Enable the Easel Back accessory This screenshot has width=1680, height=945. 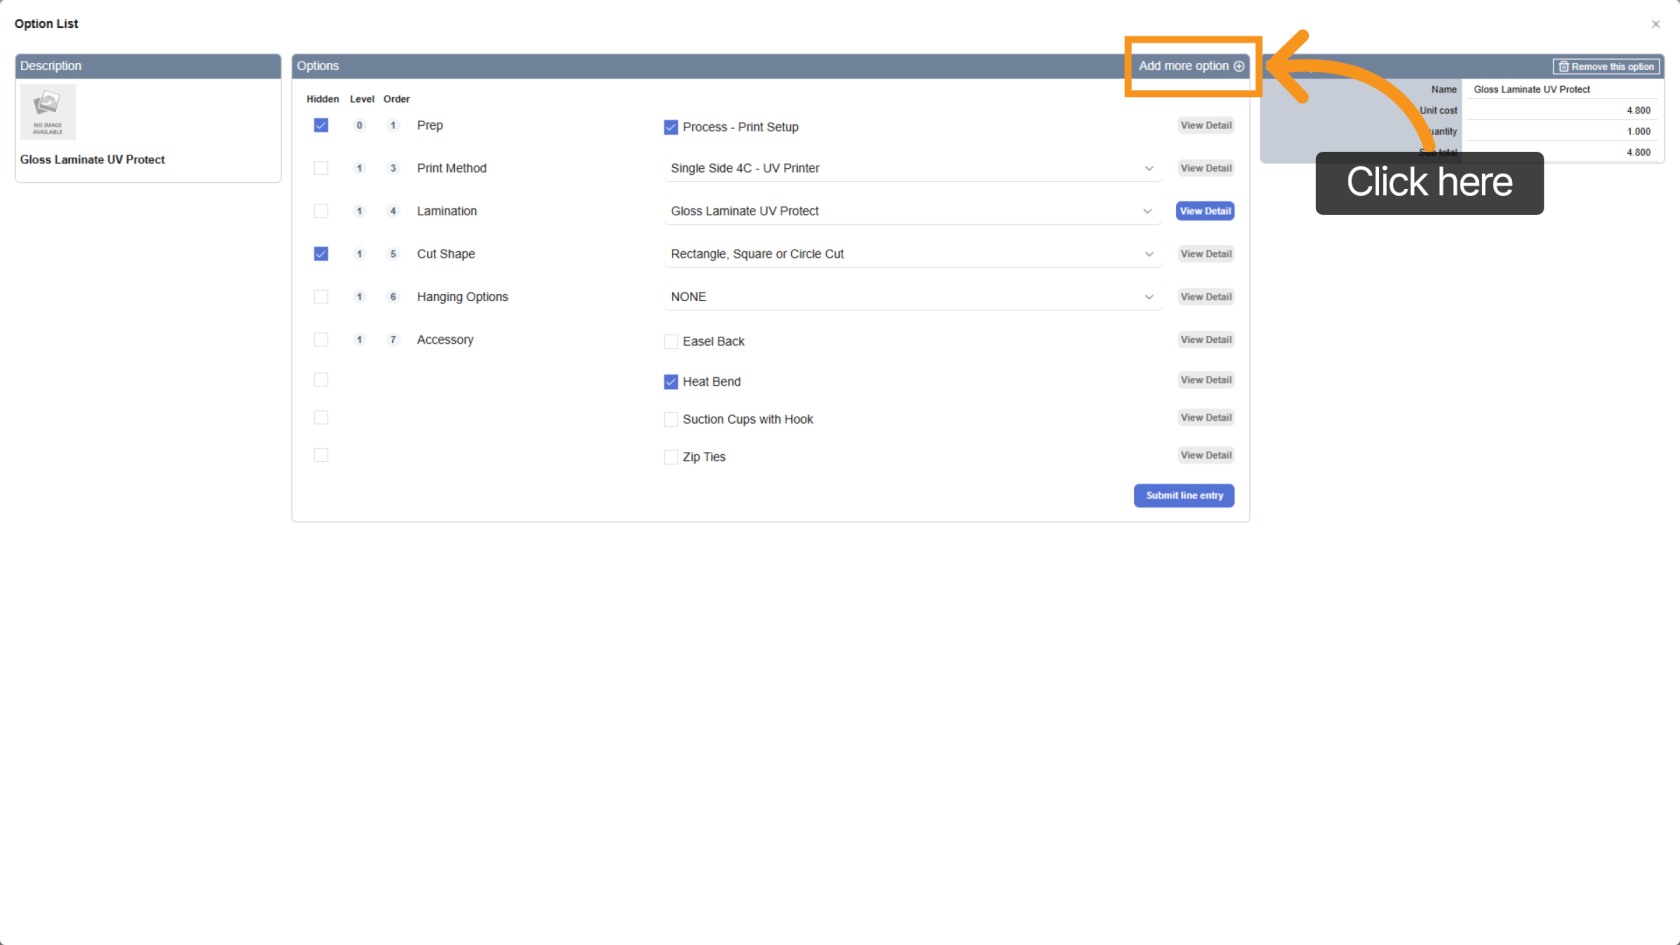click(671, 341)
